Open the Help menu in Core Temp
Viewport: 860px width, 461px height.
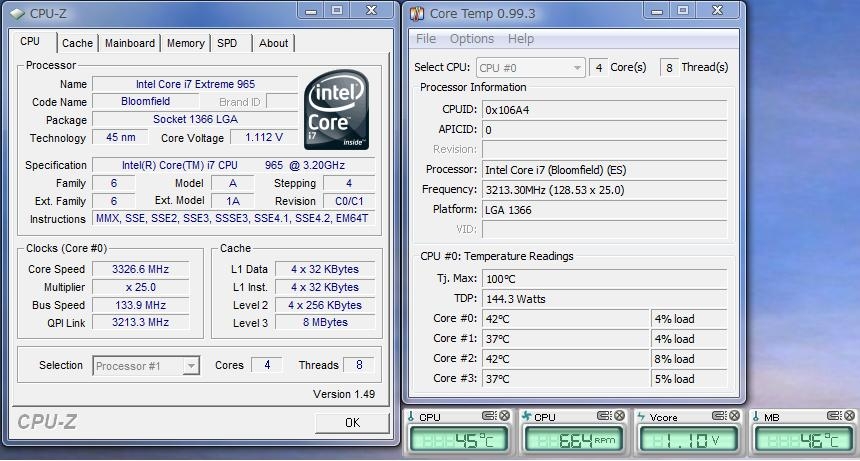(x=520, y=39)
